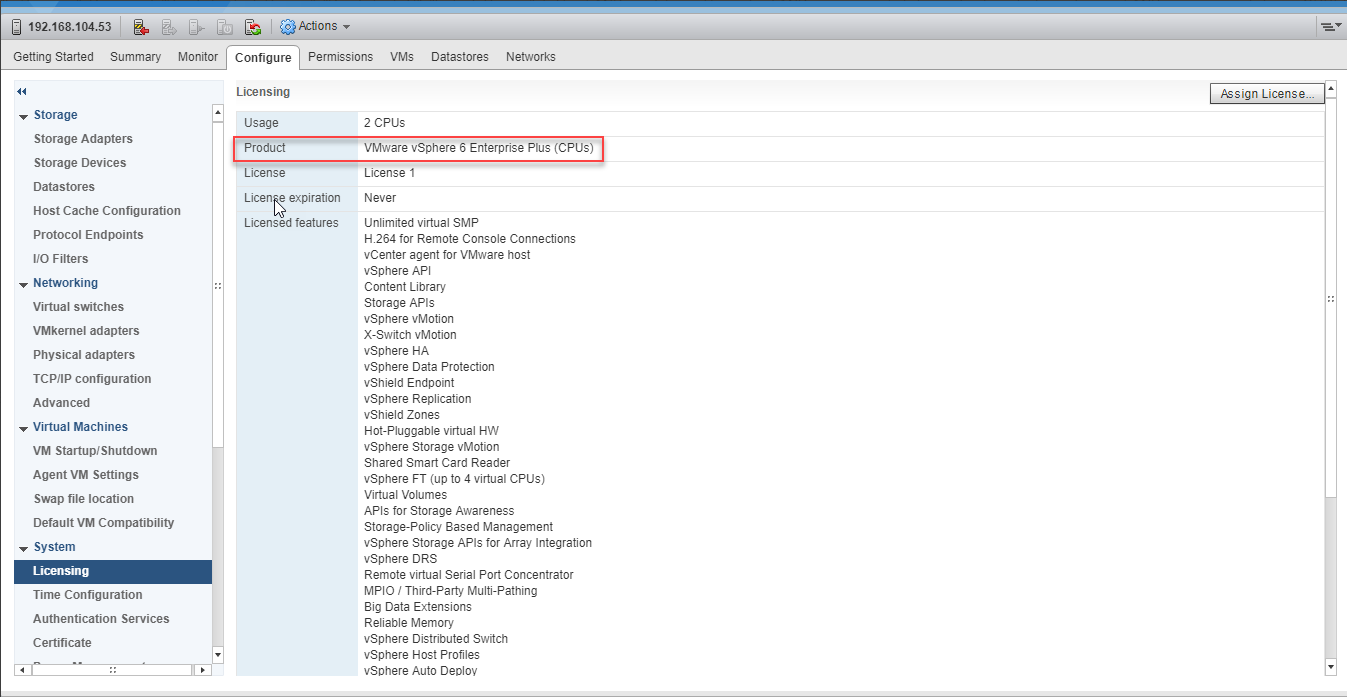This screenshot has height=697, width=1347.
Task: Click 'Big Data Extensions' feature text
Action: pyautogui.click(x=418, y=607)
